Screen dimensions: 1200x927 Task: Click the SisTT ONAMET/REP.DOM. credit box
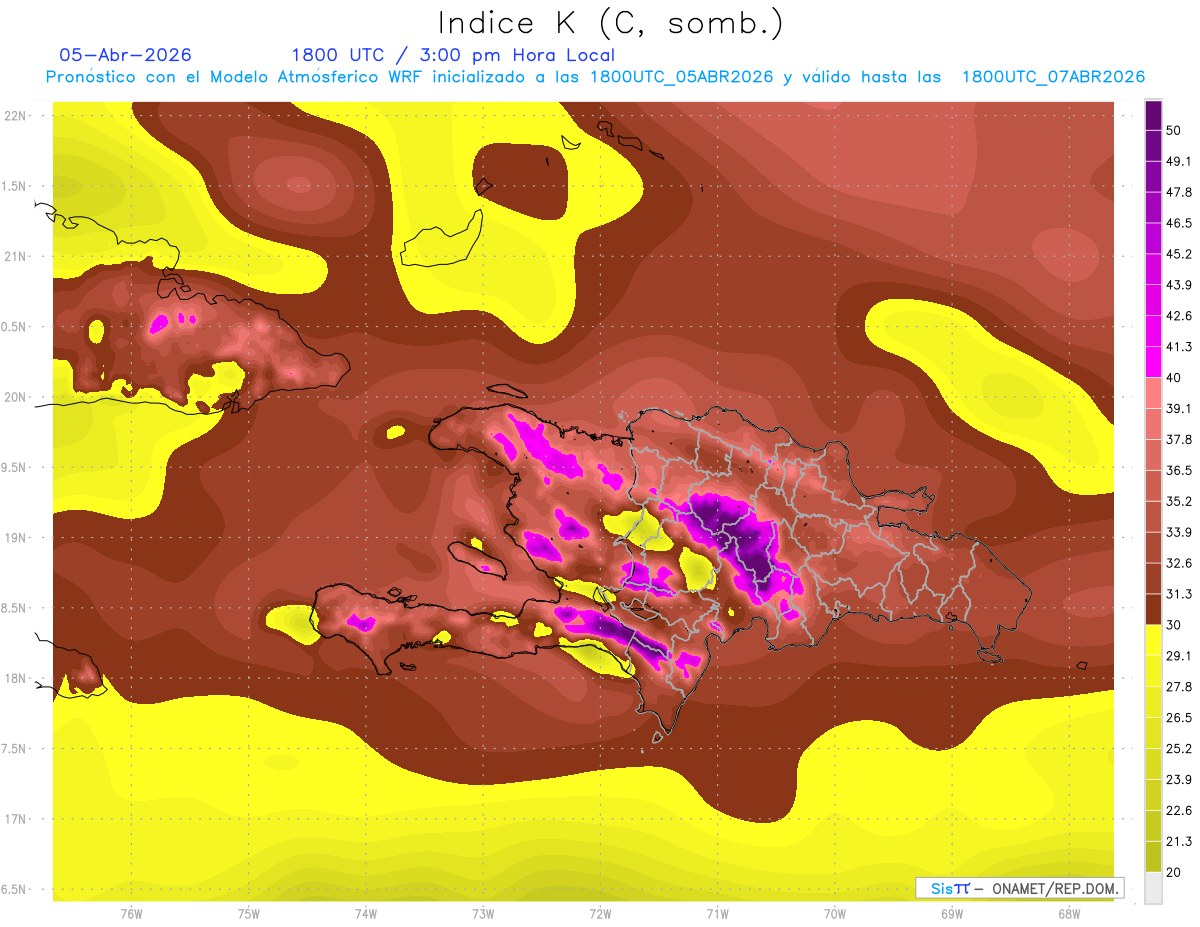1019,888
